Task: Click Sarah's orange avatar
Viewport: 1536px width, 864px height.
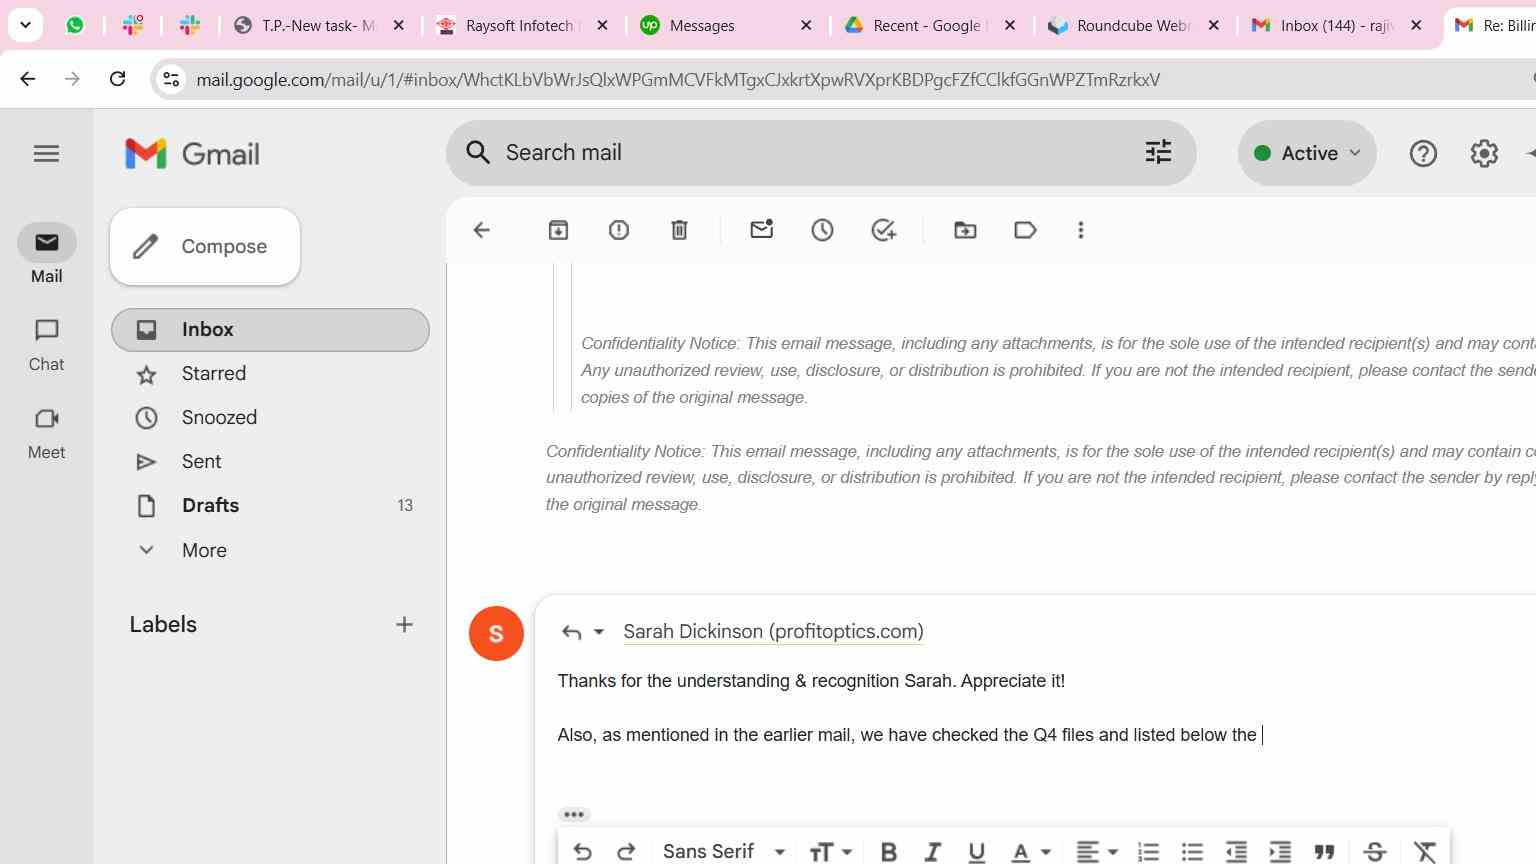Action: (496, 633)
